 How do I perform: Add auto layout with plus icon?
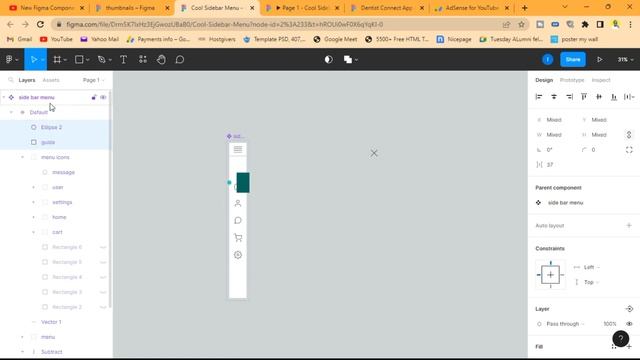coord(629,225)
